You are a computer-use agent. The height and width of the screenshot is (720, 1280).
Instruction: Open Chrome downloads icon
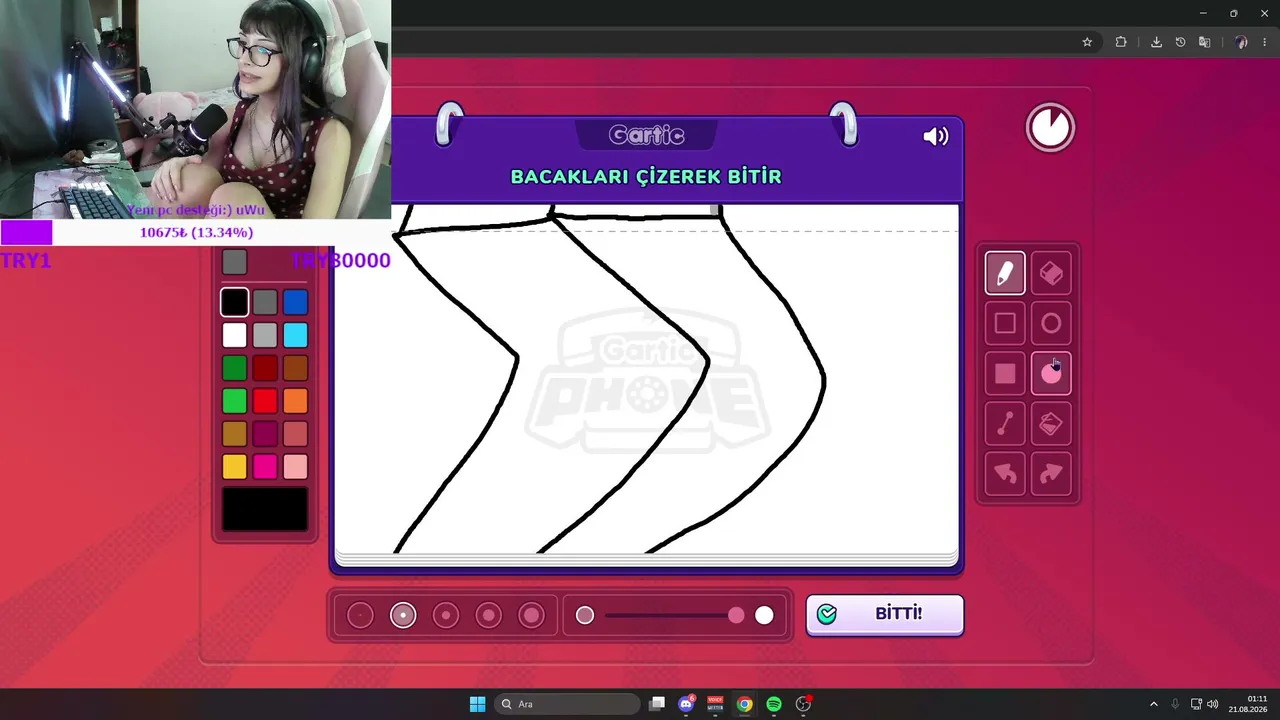1156,42
